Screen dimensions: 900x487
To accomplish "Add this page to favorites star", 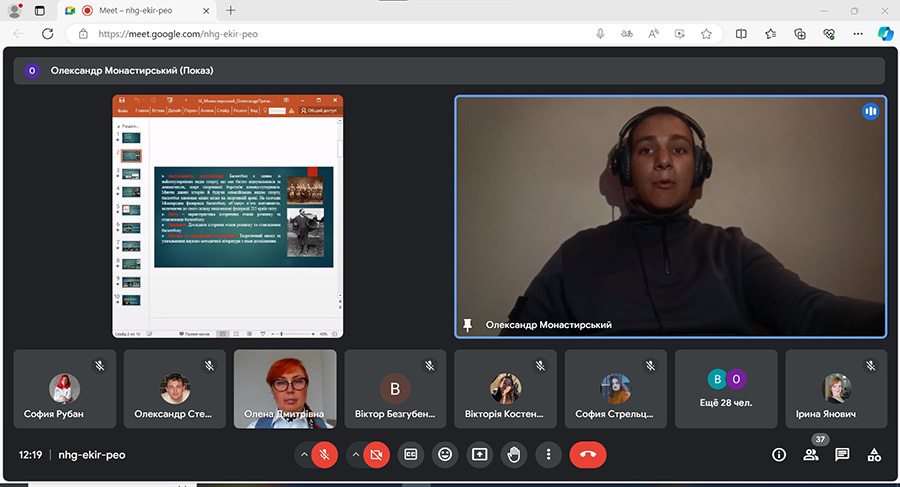I will coord(706,34).
